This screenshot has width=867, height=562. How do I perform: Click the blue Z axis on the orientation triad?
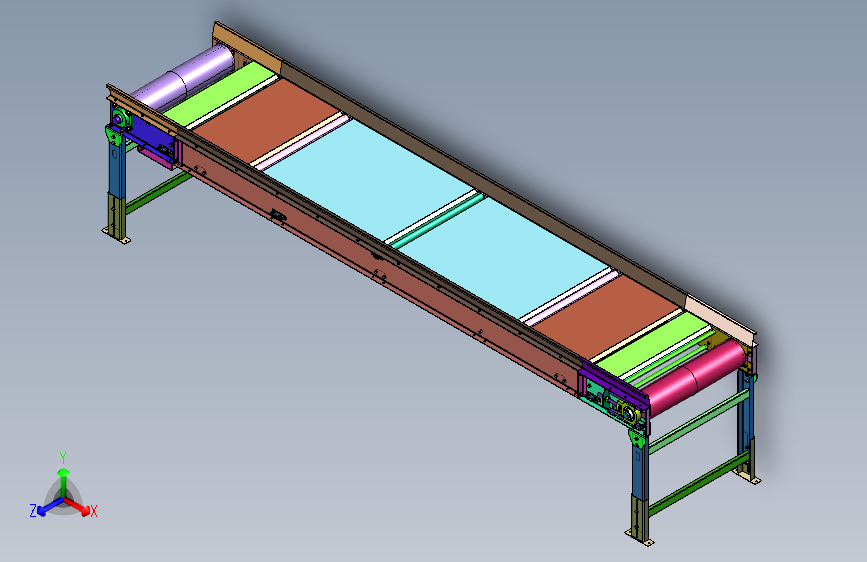(50, 507)
